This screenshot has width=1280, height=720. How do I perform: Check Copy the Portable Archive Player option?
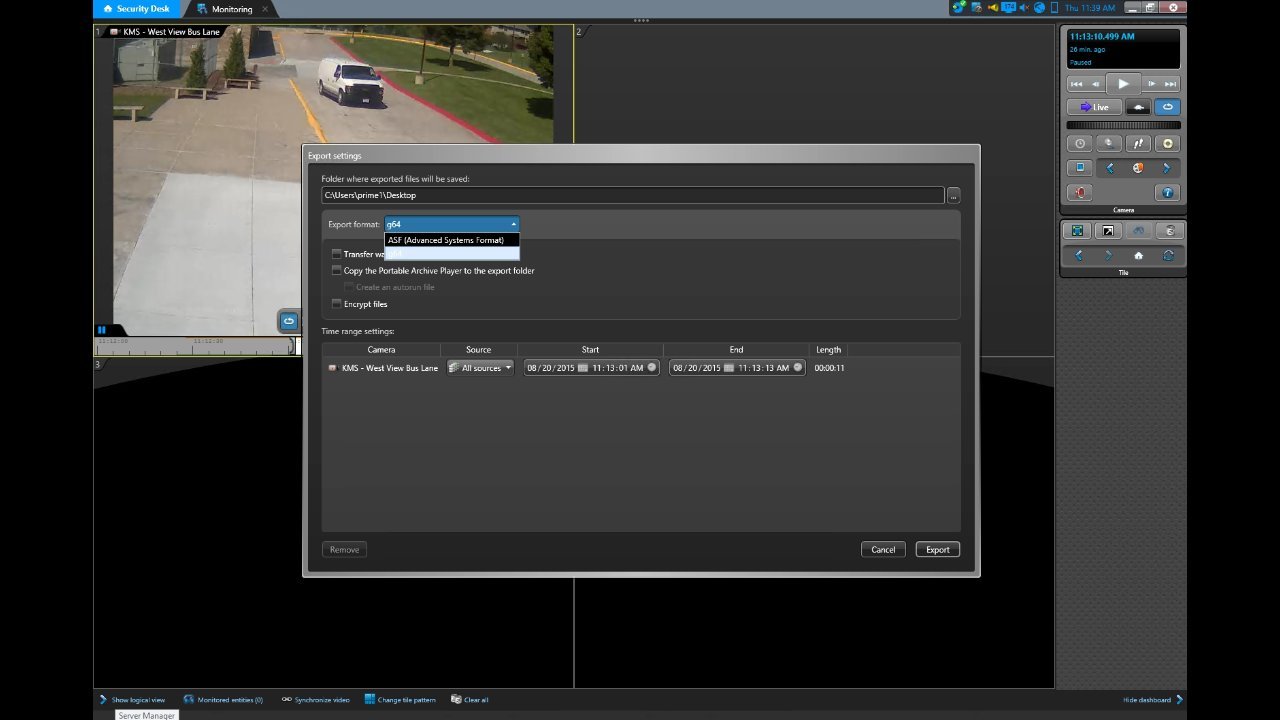tap(337, 271)
